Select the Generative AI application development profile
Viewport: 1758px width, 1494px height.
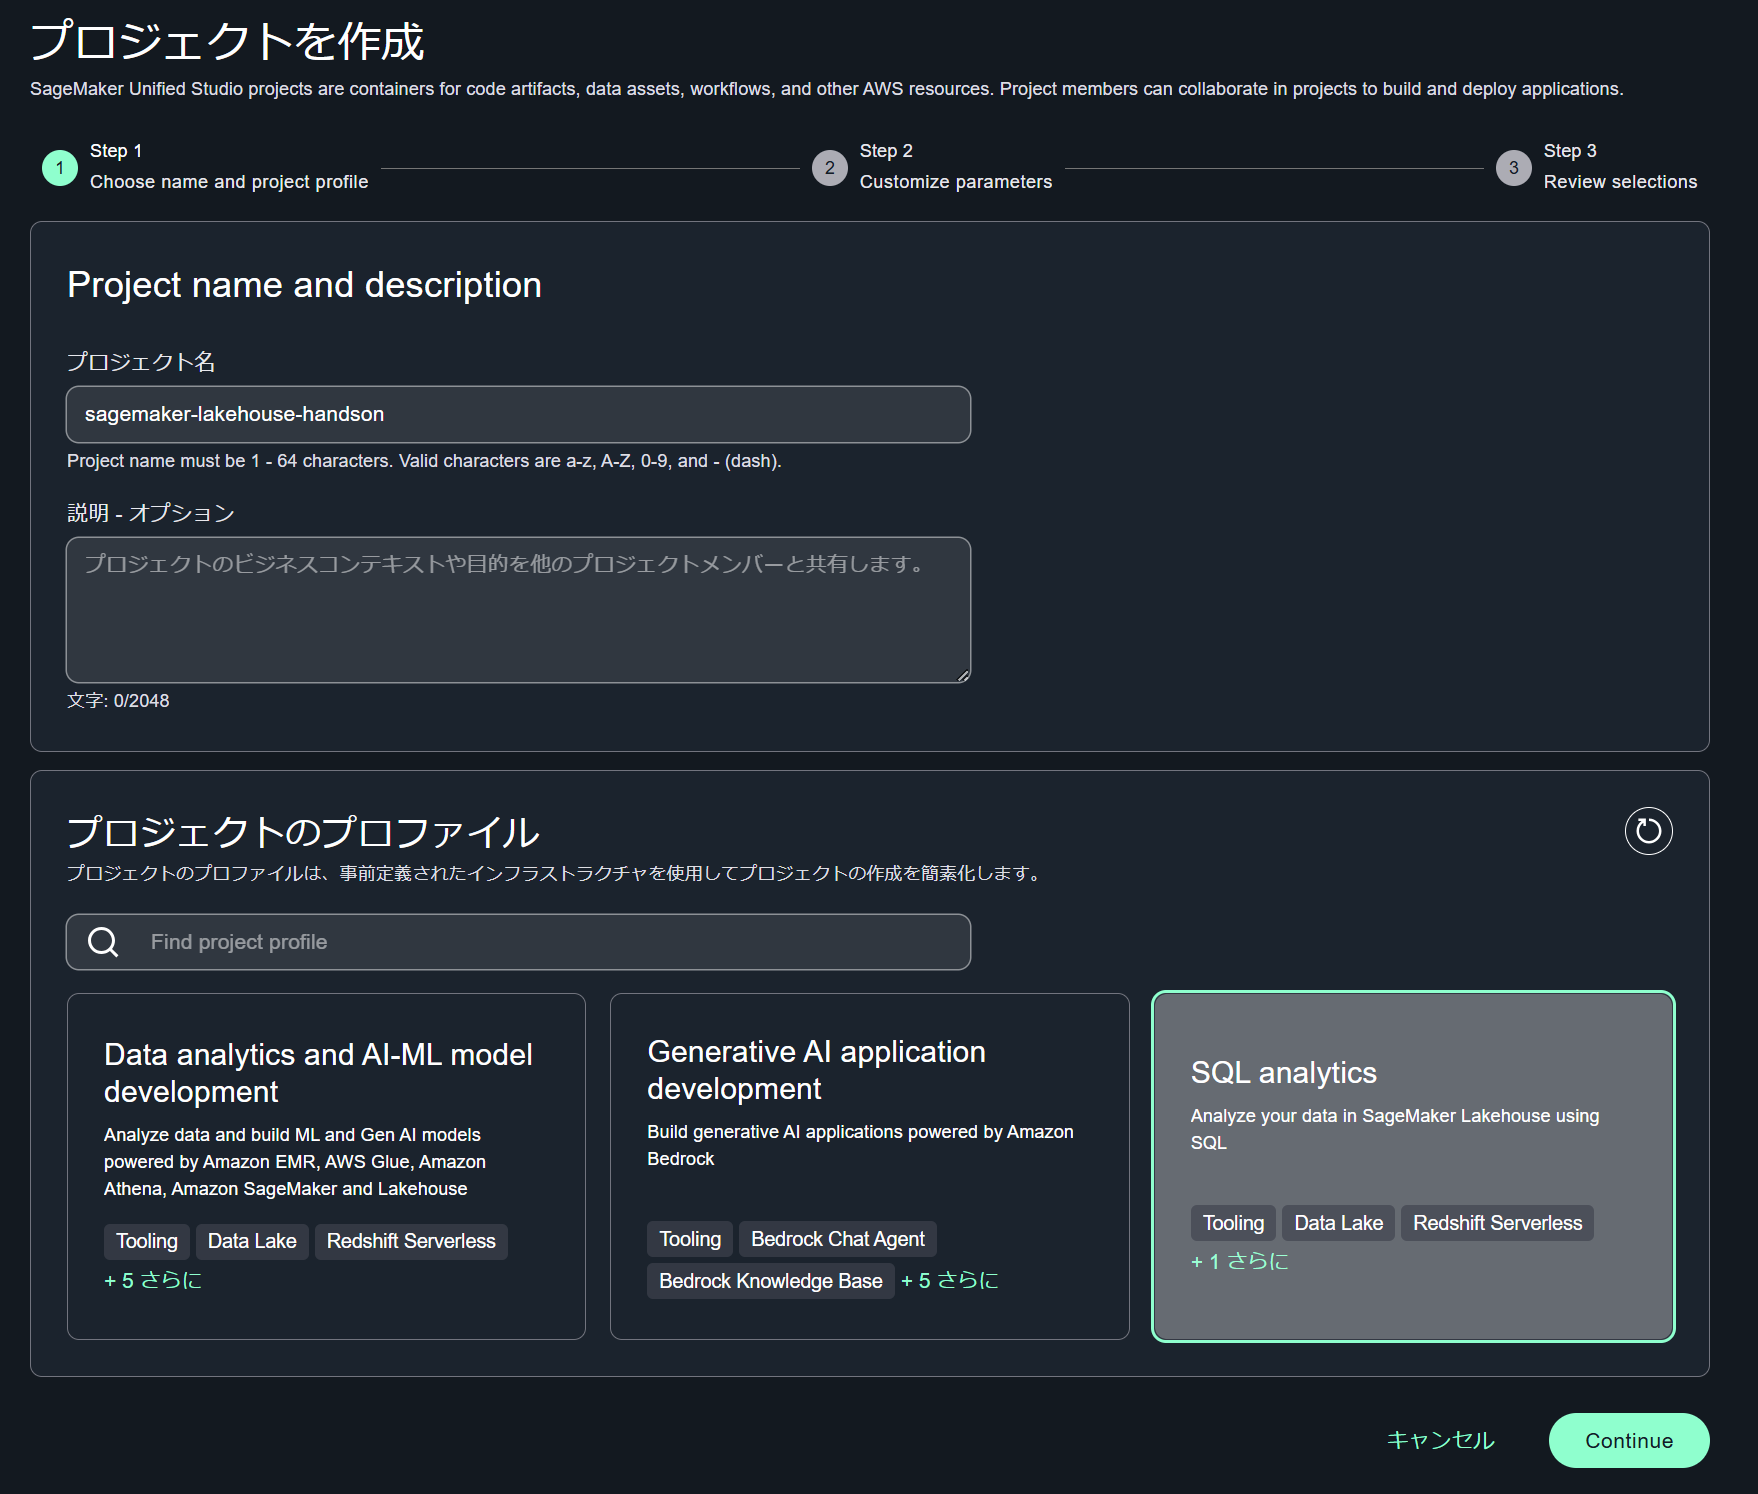pyautogui.click(x=869, y=1166)
